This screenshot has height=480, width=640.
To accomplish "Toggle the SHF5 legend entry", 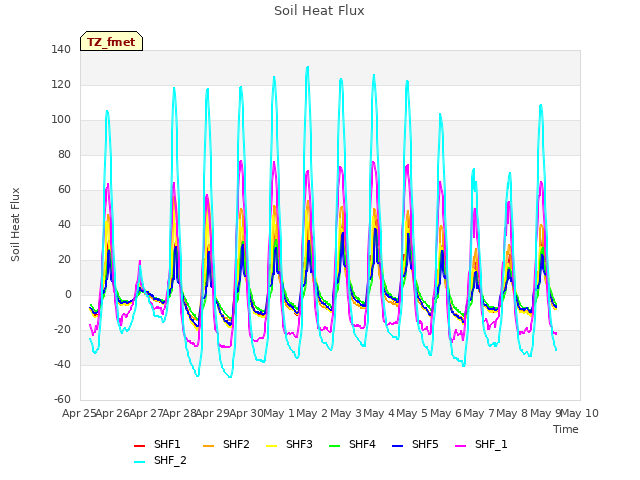I will point(415,444).
